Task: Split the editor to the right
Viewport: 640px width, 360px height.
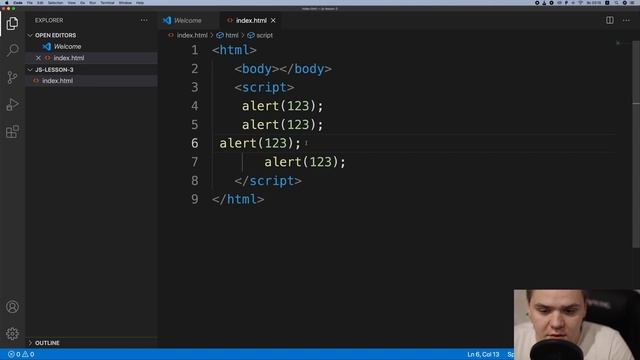Action: [x=609, y=20]
